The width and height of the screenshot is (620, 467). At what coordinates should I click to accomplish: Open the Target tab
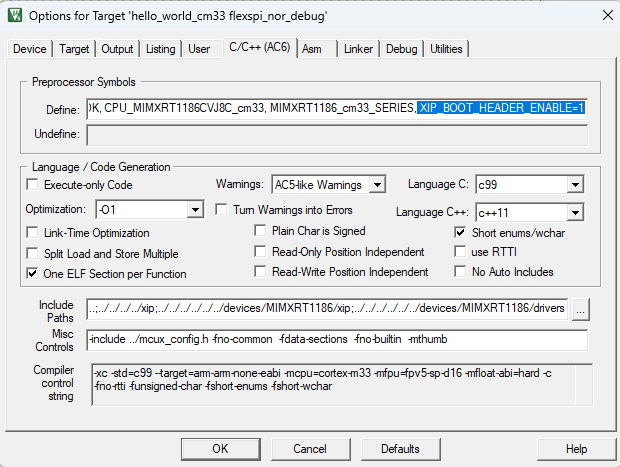pos(74,49)
